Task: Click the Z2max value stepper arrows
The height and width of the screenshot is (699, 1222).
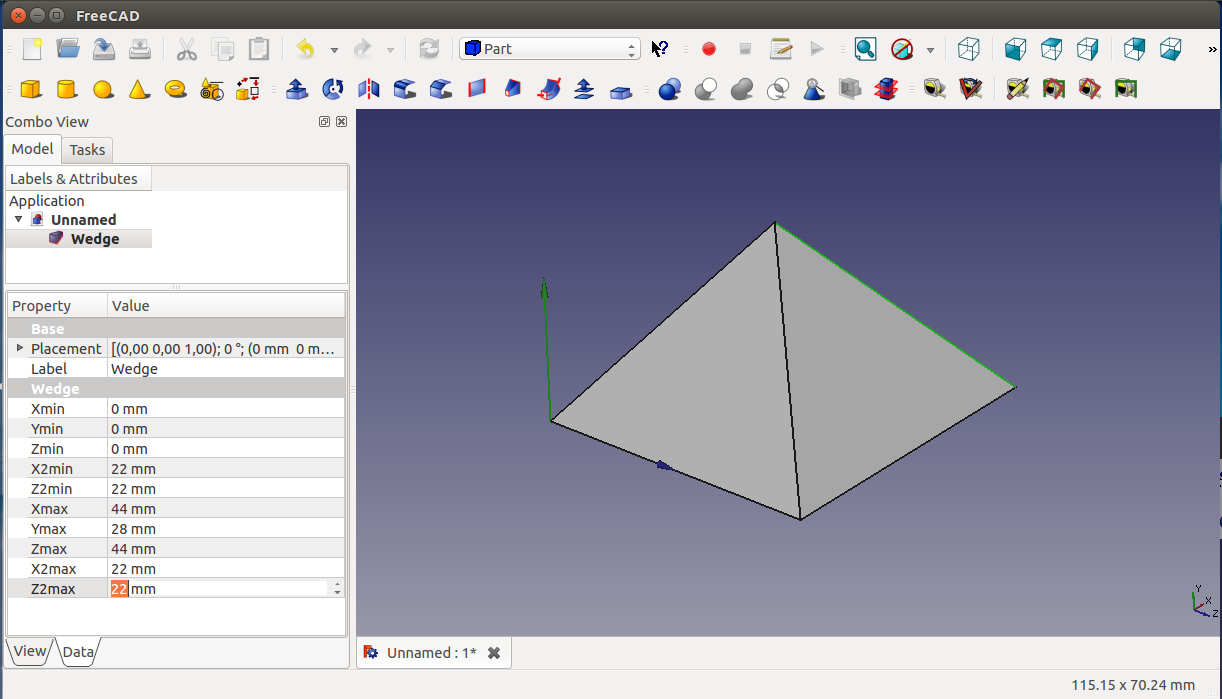Action: pyautogui.click(x=337, y=589)
